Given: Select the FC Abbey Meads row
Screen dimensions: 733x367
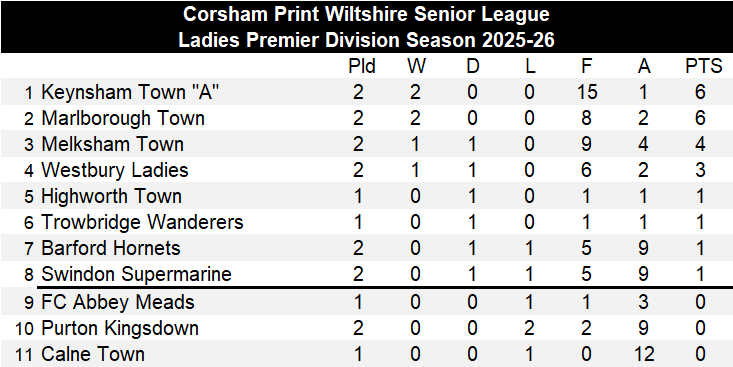Looking at the screenshot, I should point(366,302).
